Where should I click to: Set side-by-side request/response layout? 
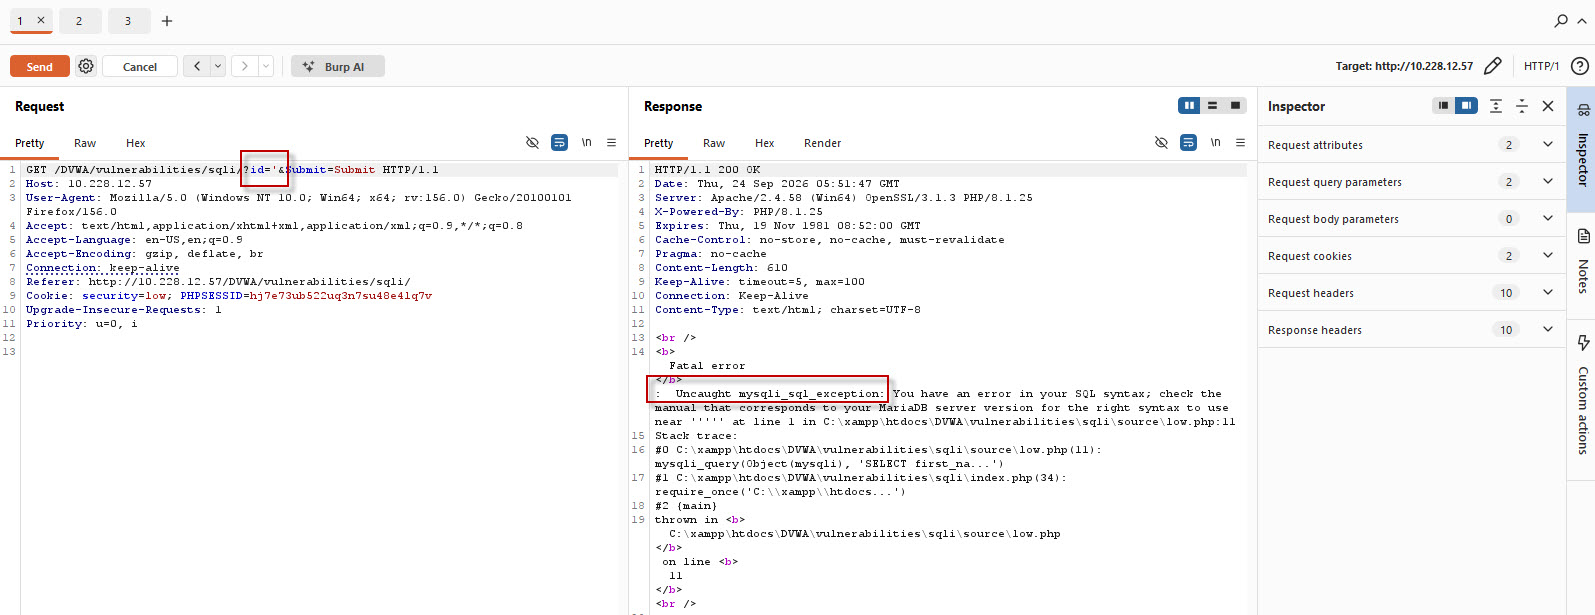(1189, 106)
